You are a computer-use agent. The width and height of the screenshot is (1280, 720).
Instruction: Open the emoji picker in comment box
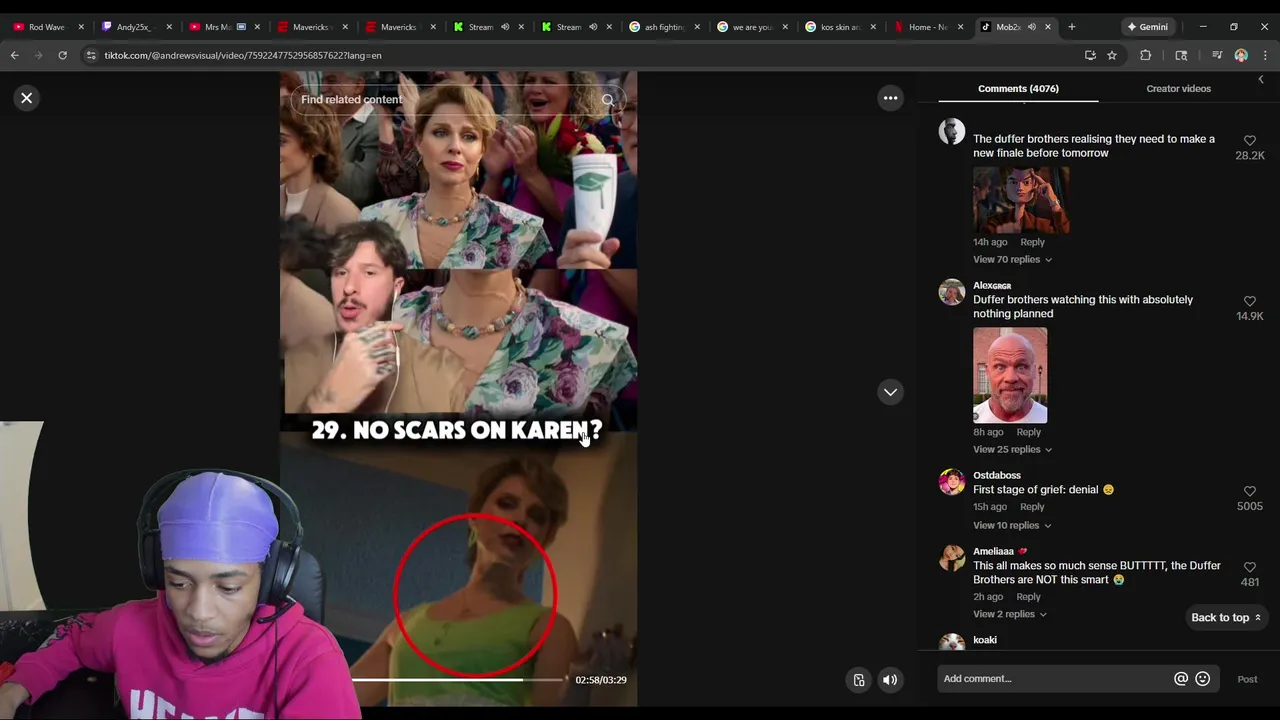[1203, 679]
